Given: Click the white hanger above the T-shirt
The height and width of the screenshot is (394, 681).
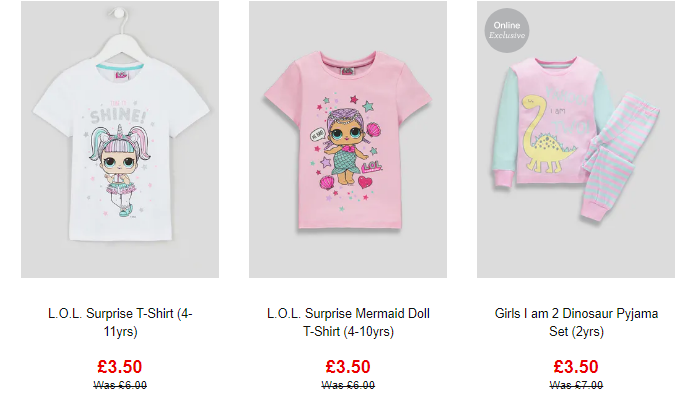Looking at the screenshot, I should coord(120,33).
